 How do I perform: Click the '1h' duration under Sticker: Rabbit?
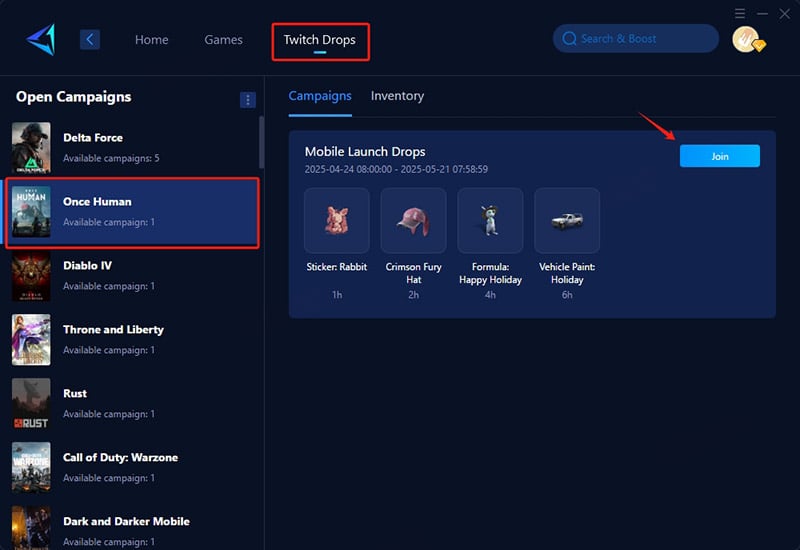[x=337, y=295]
